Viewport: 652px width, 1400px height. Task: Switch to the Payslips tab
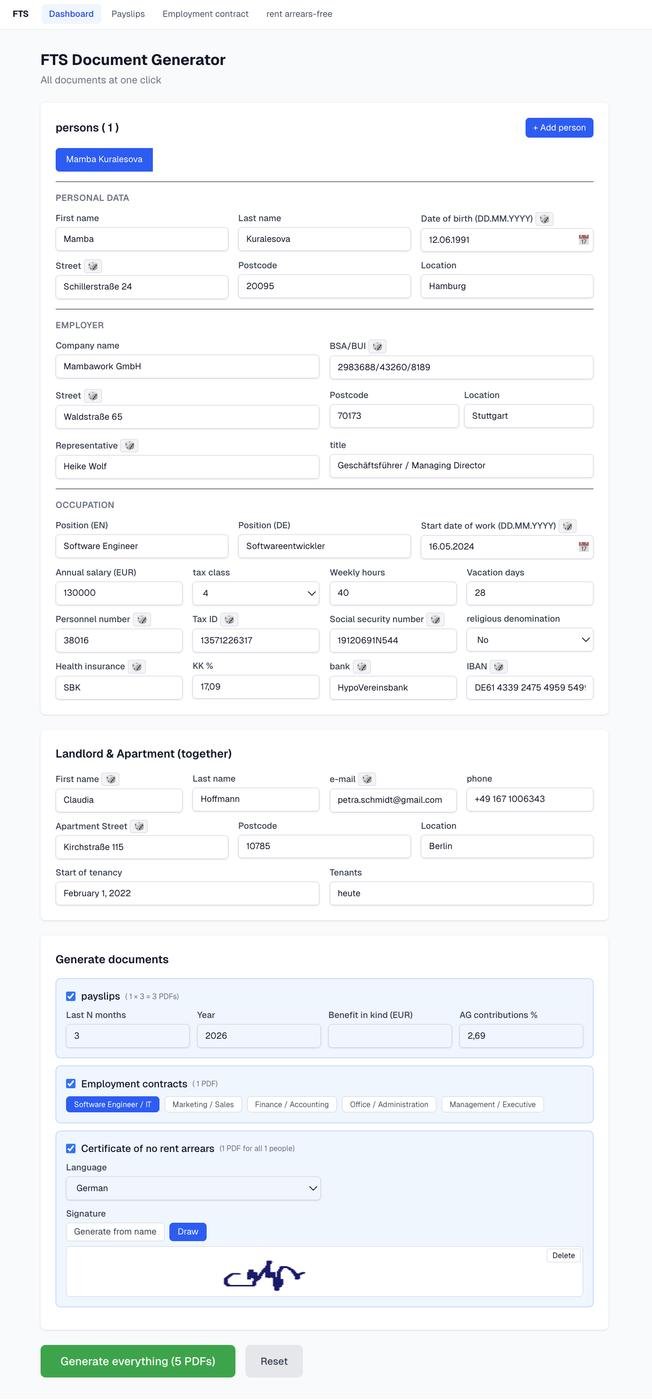[126, 12]
